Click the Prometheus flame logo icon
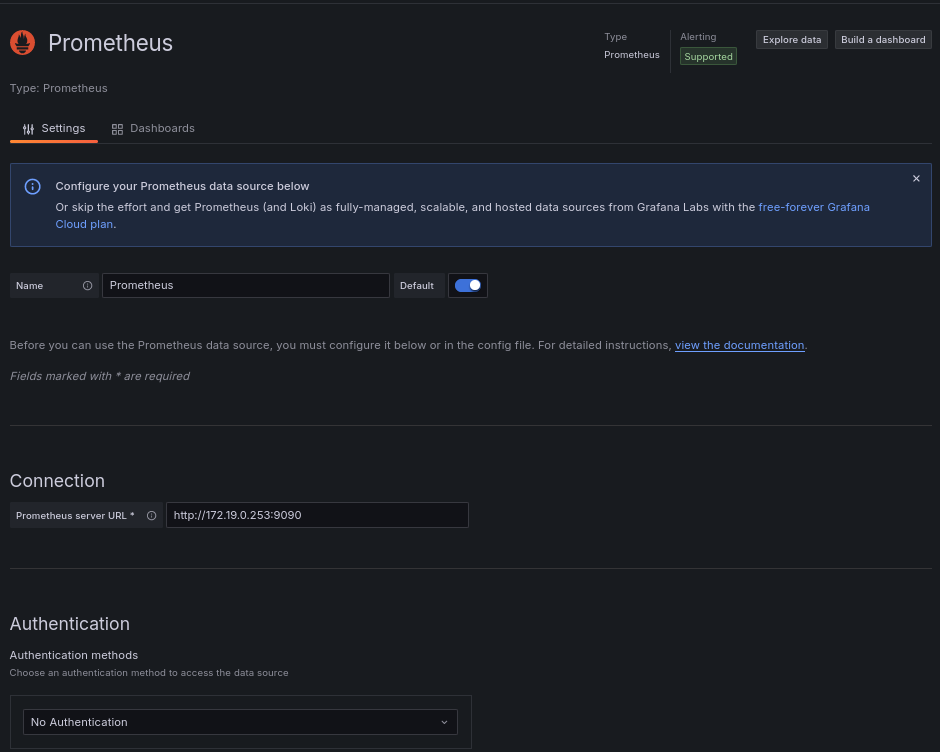This screenshot has height=752, width=940. tap(22, 43)
